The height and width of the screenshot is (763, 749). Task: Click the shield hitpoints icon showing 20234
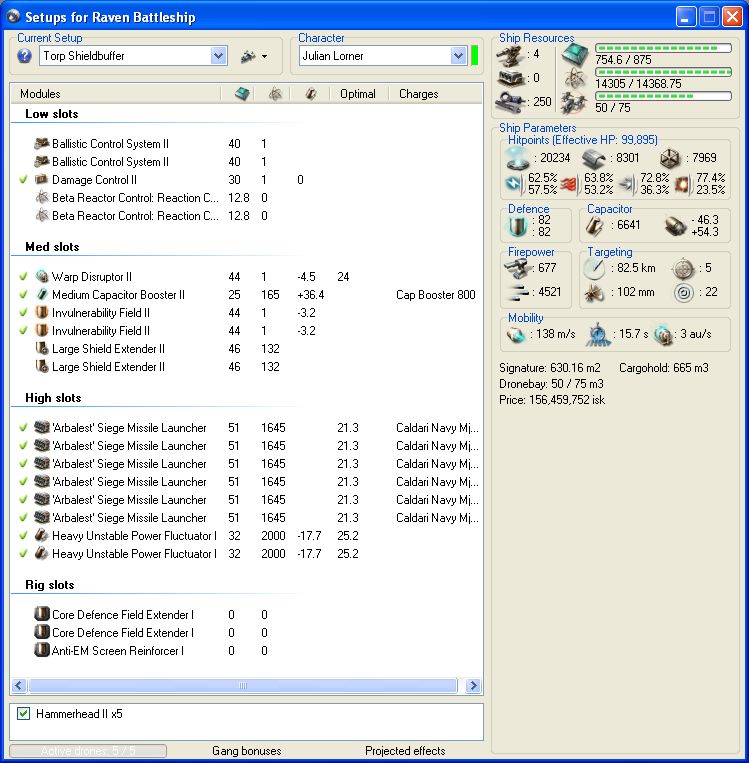click(x=517, y=158)
